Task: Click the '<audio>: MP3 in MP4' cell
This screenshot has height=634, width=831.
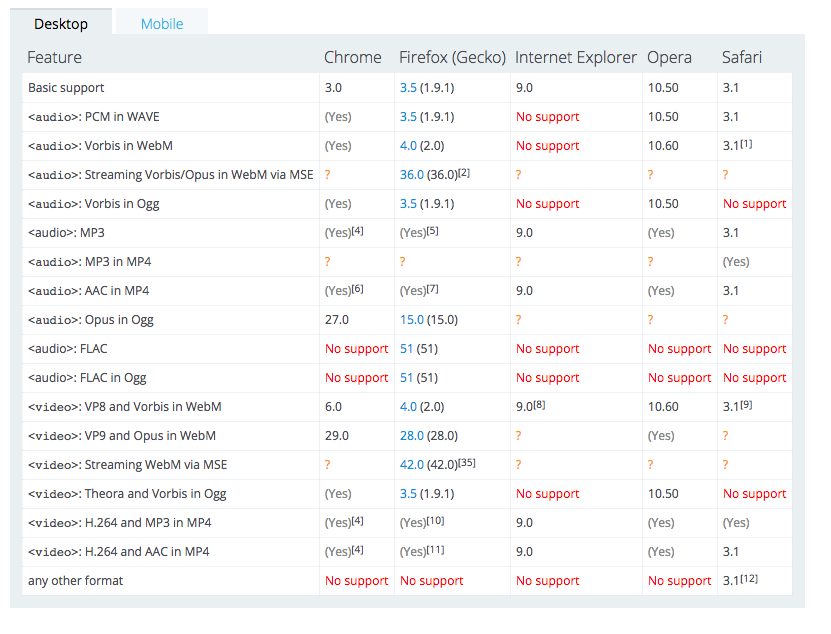Action: pyautogui.click(x=171, y=261)
